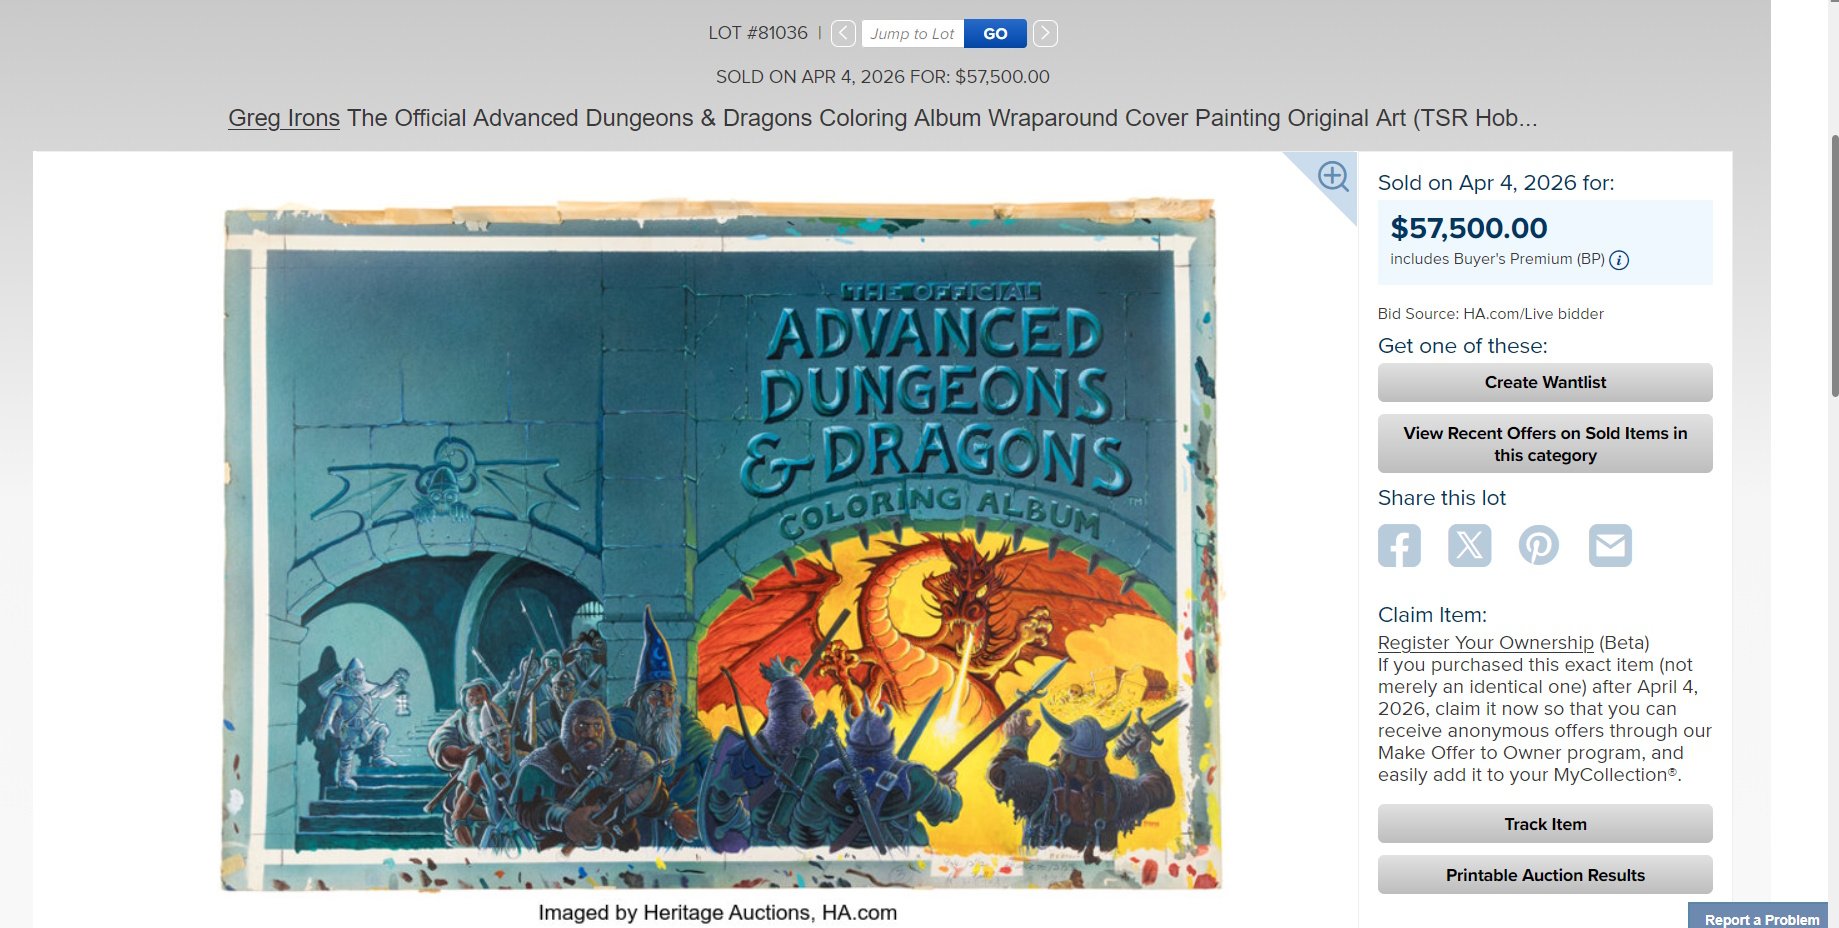This screenshot has width=1839, height=928.
Task: Click the Jump to Lot field
Action: pyautogui.click(x=912, y=34)
